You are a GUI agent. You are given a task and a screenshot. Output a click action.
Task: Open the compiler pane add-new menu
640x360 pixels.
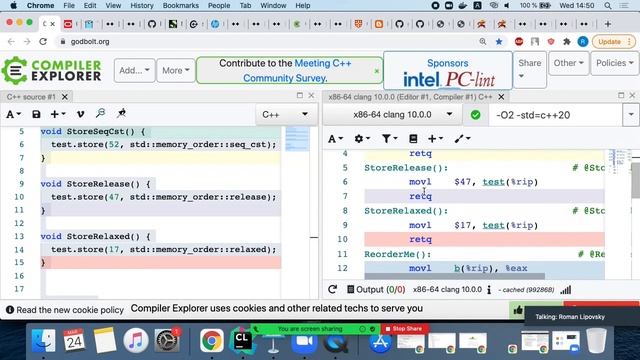(435, 139)
